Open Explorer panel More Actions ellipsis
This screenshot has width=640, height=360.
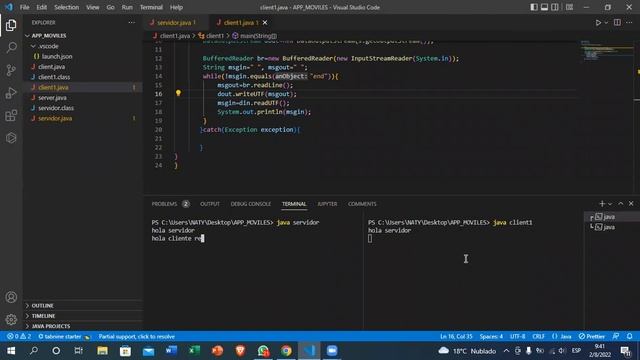point(131,22)
